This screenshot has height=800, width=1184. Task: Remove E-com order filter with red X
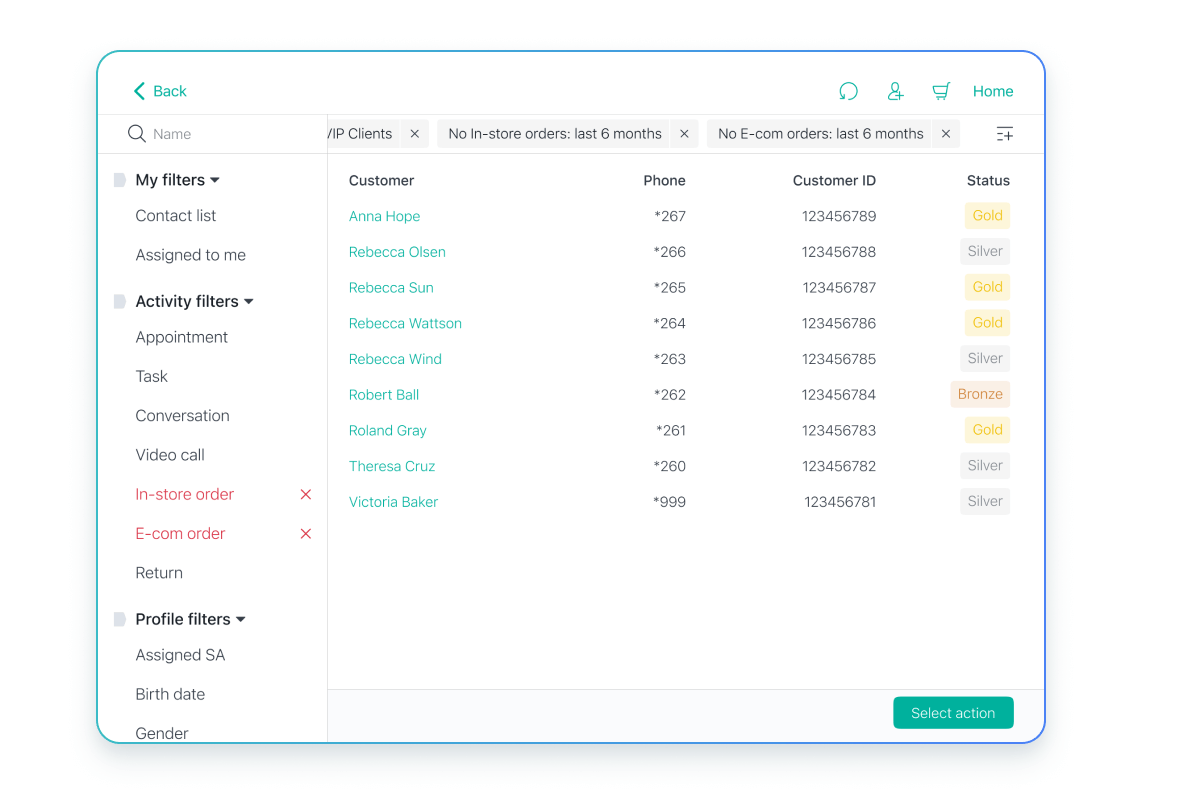tap(306, 534)
